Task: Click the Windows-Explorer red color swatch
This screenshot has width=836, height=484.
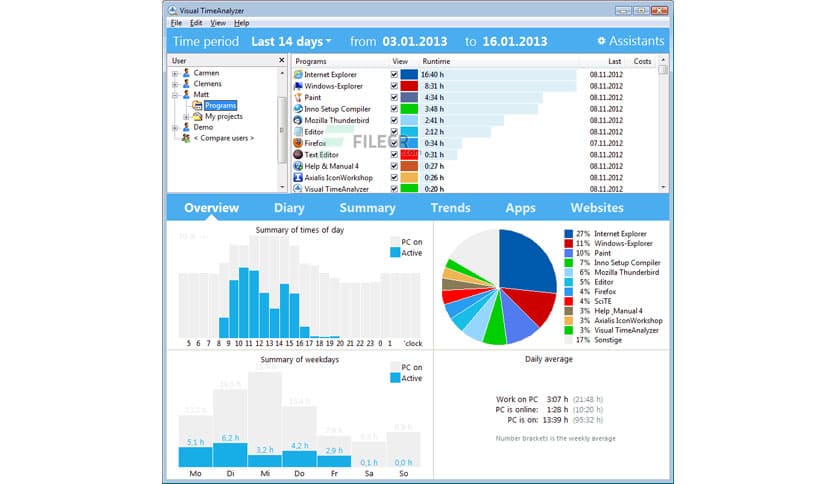Action: (409, 86)
